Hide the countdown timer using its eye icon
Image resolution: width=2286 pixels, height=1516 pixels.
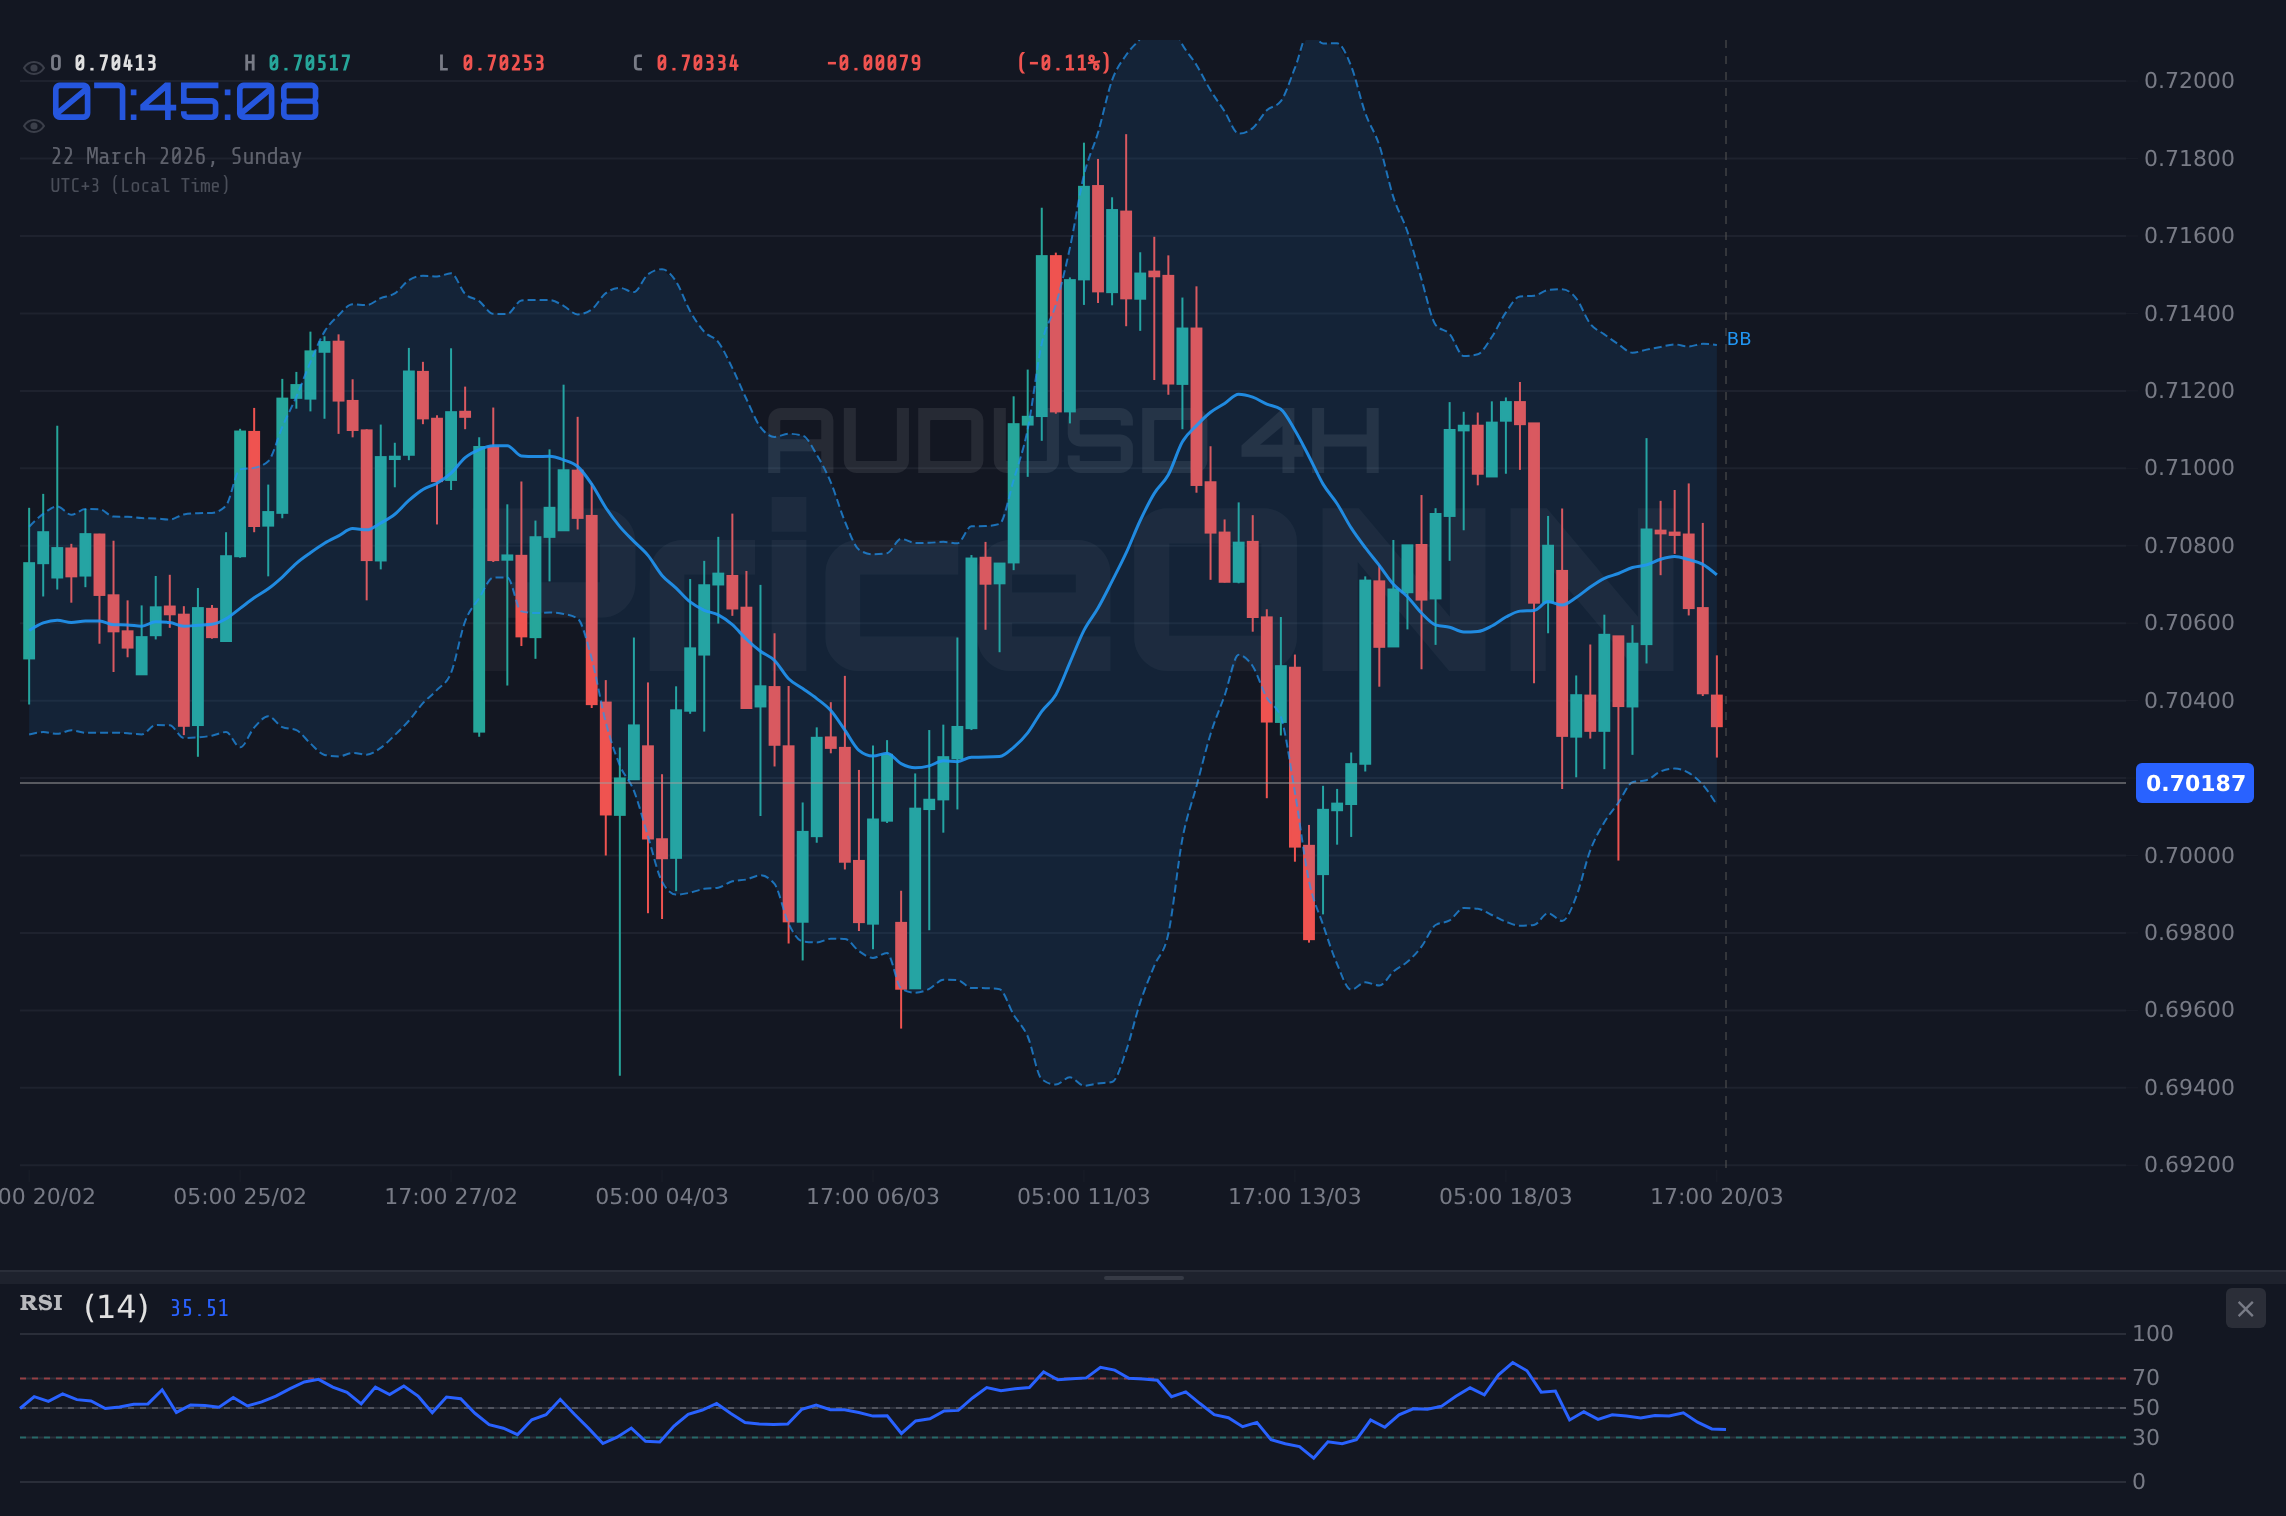point(33,125)
